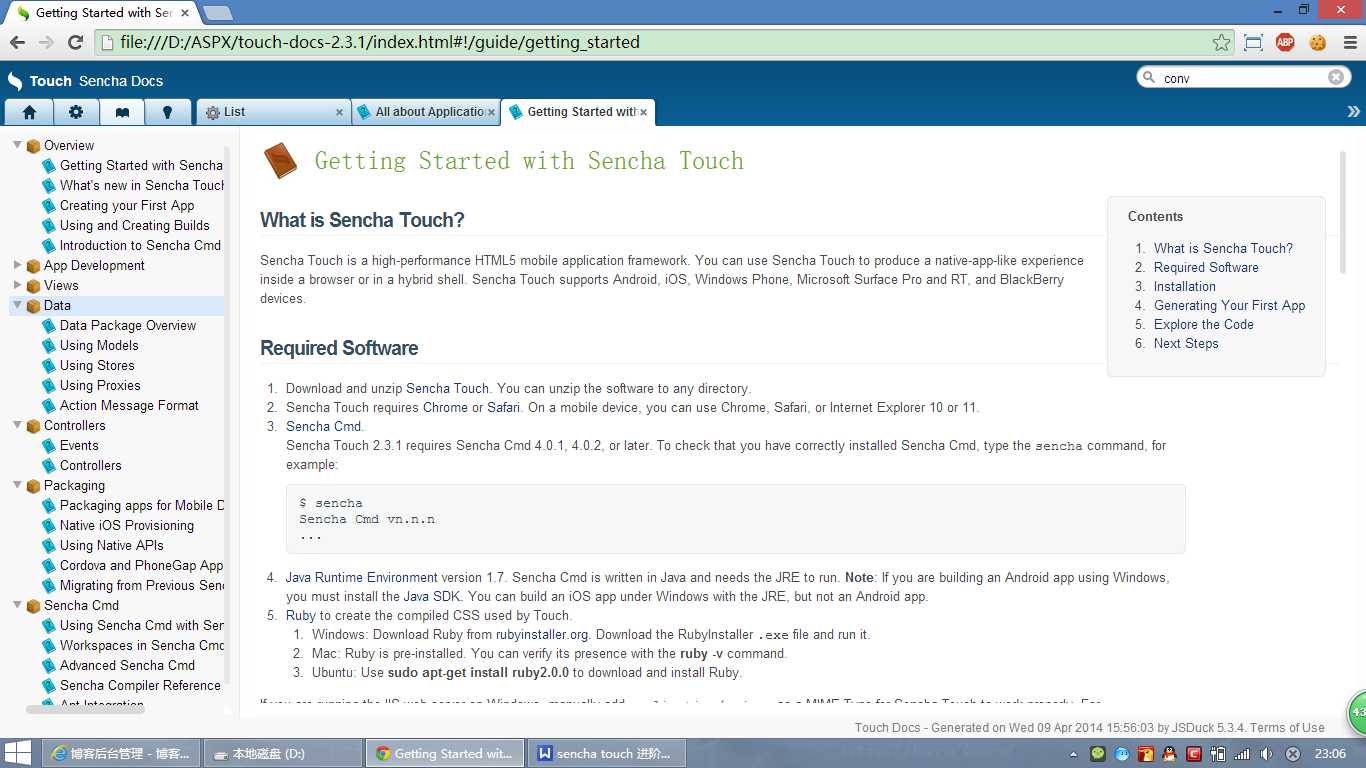Image resolution: width=1366 pixels, height=768 pixels.
Task: Click the page vertical scrollbar
Action: (x=1343, y=212)
